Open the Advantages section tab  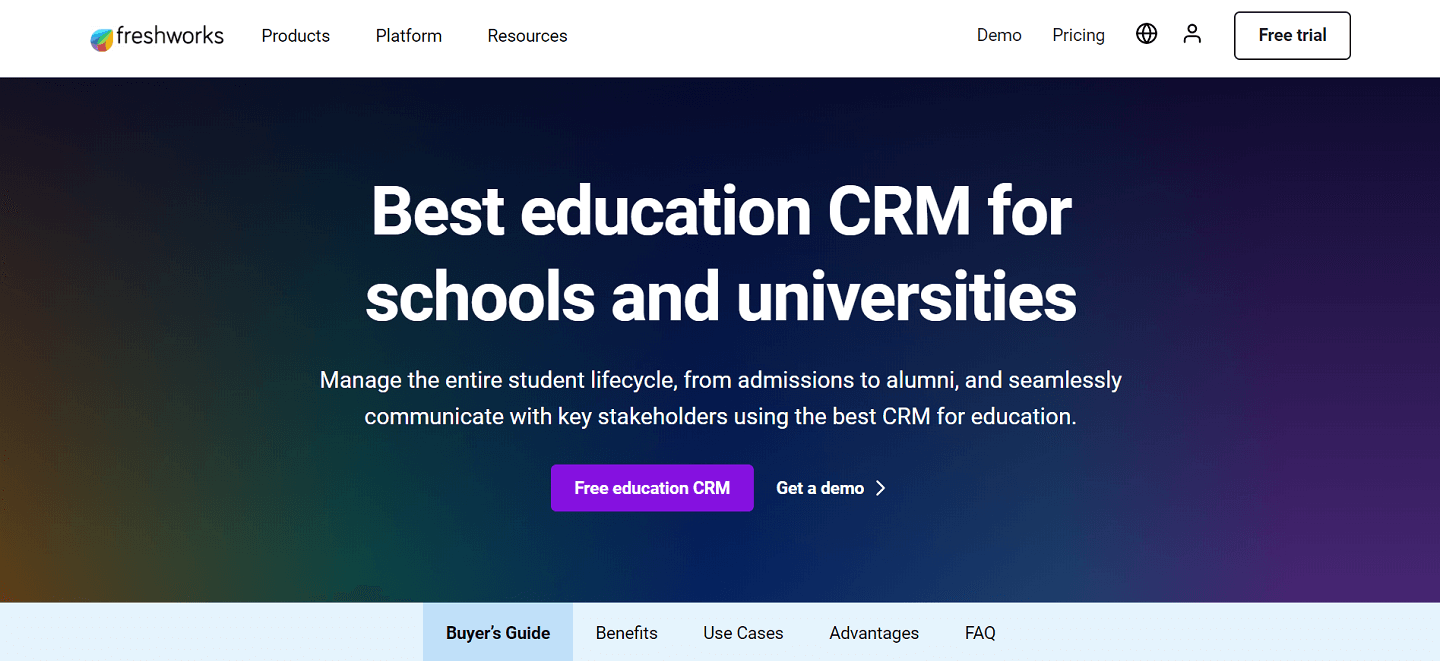coord(874,632)
